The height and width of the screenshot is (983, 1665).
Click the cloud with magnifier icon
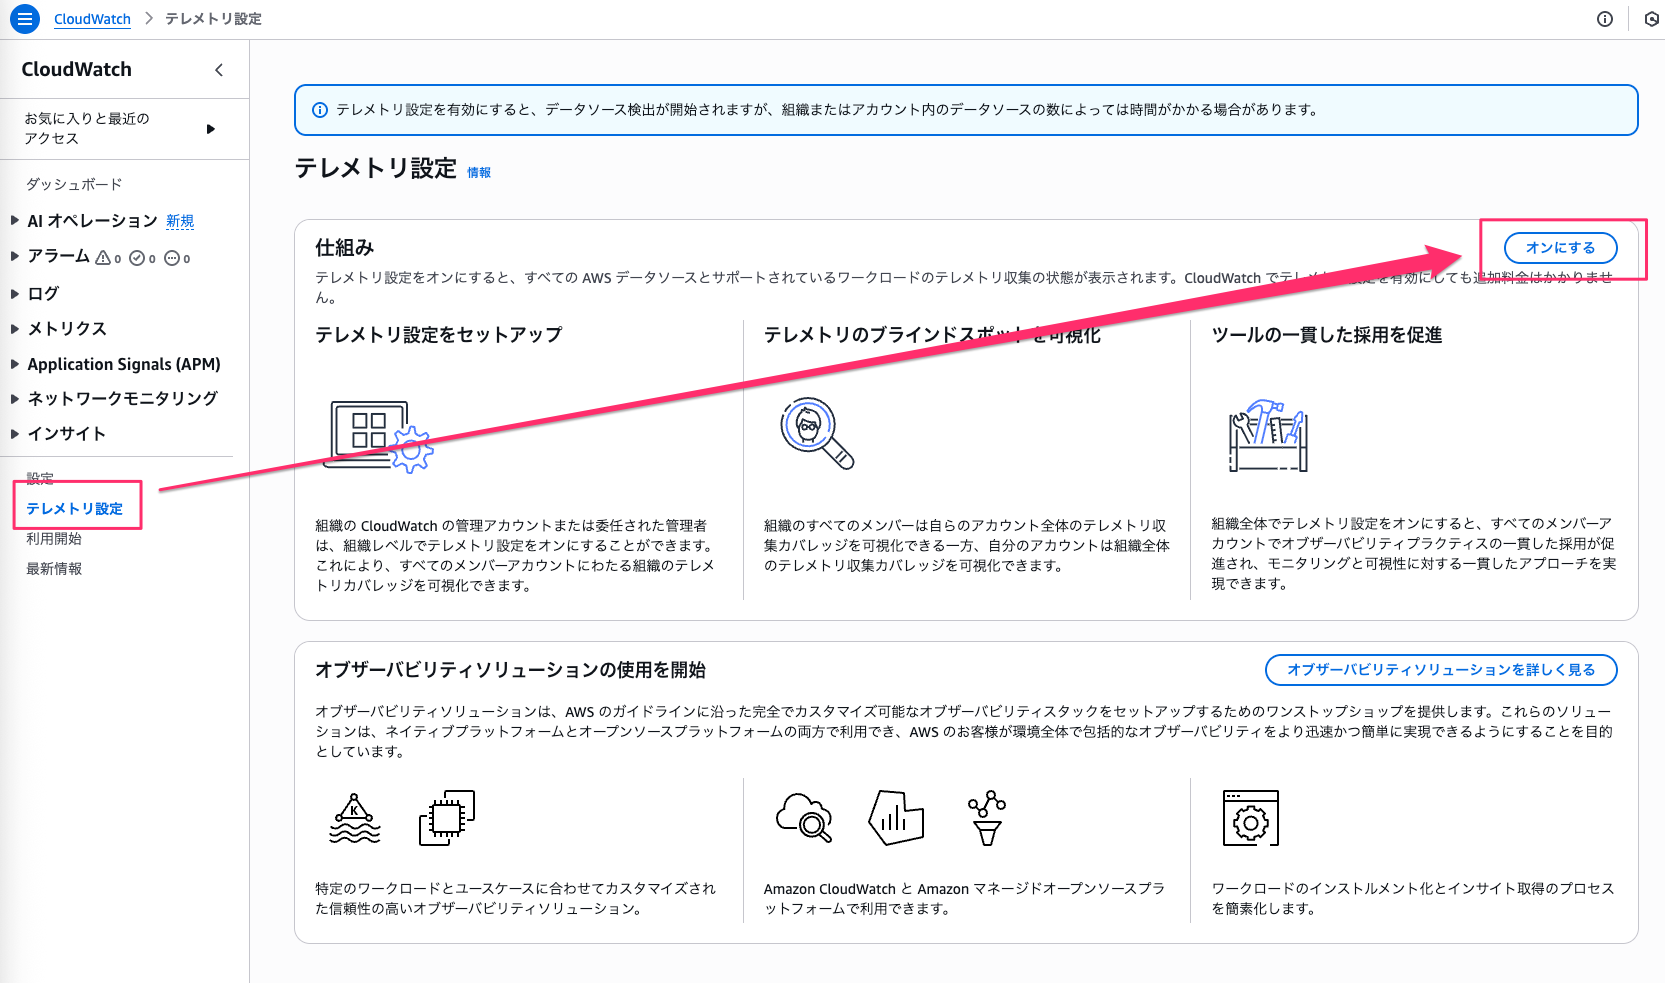(805, 817)
